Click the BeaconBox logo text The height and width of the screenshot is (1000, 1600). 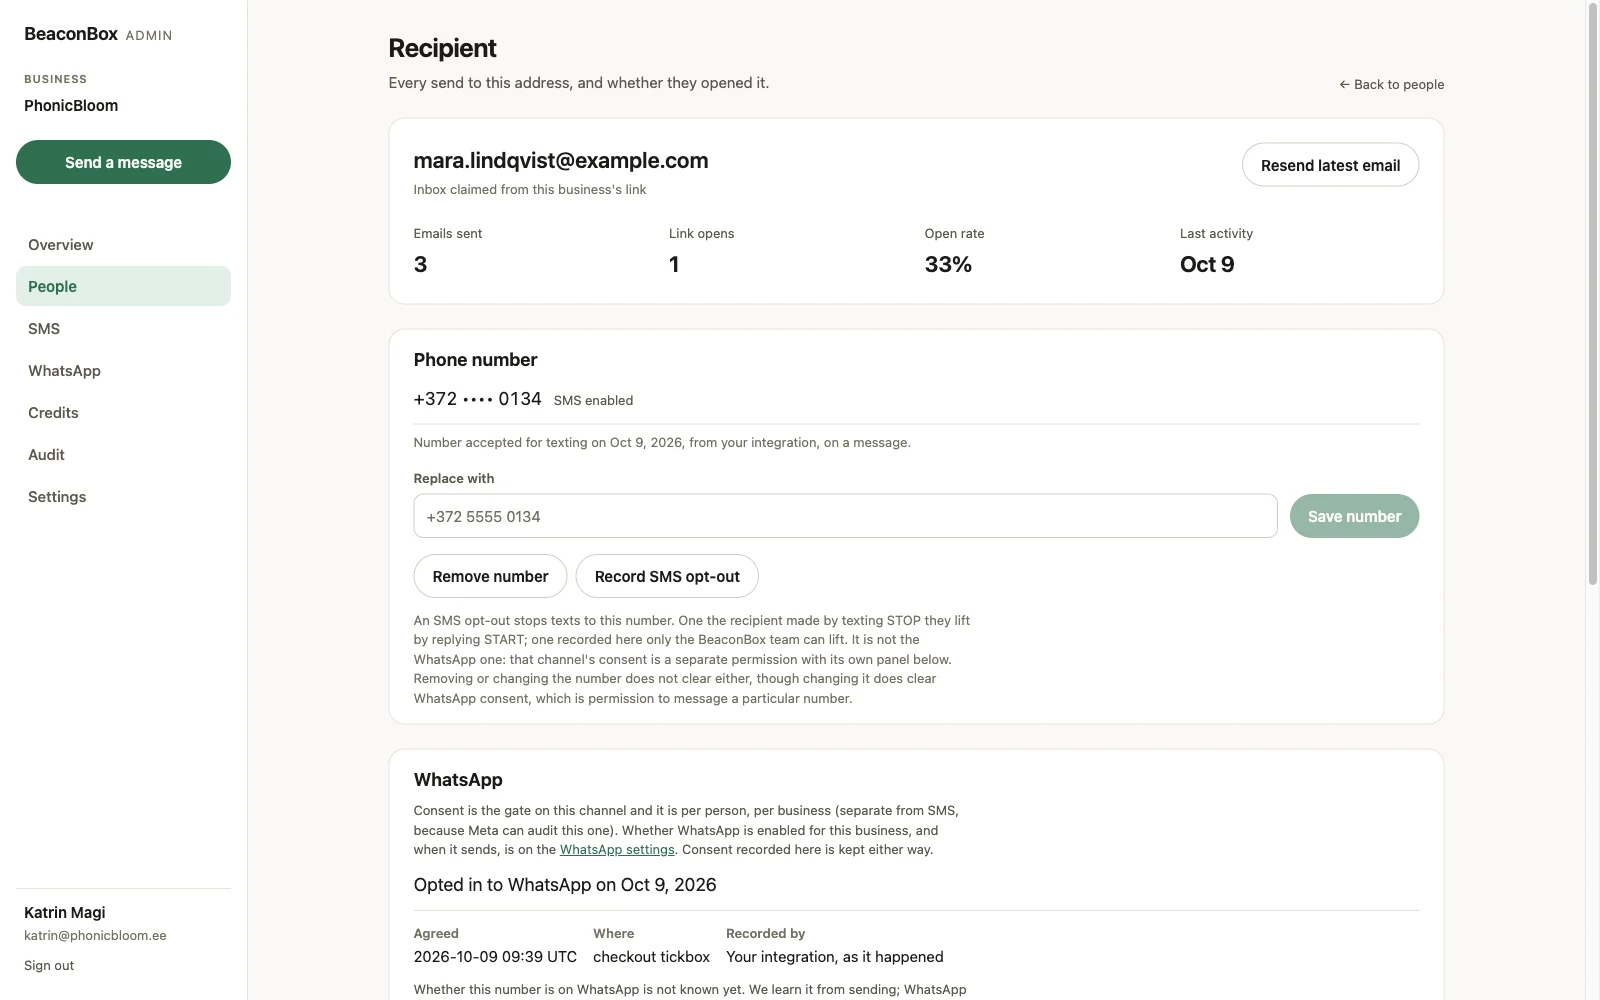[71, 34]
